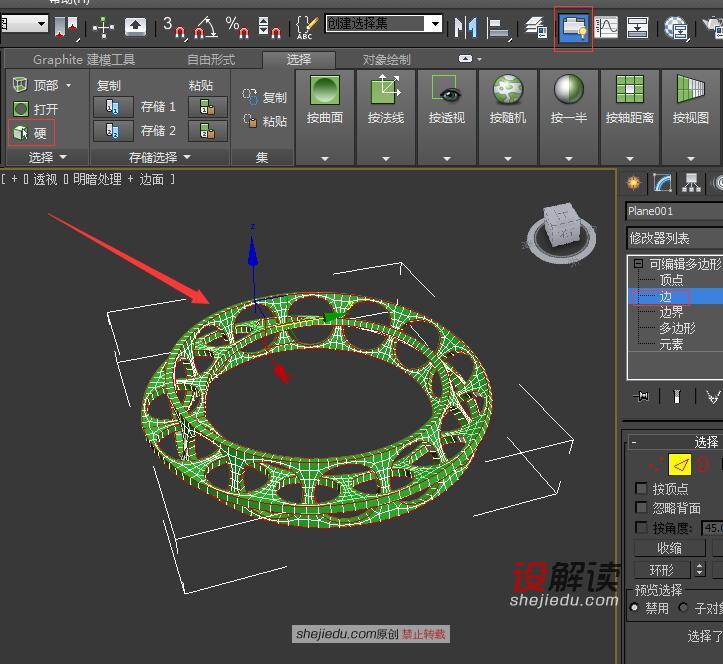Open the 明暗处理 + 边面 viewport menu
This screenshot has width=723, height=664.
tap(118, 179)
